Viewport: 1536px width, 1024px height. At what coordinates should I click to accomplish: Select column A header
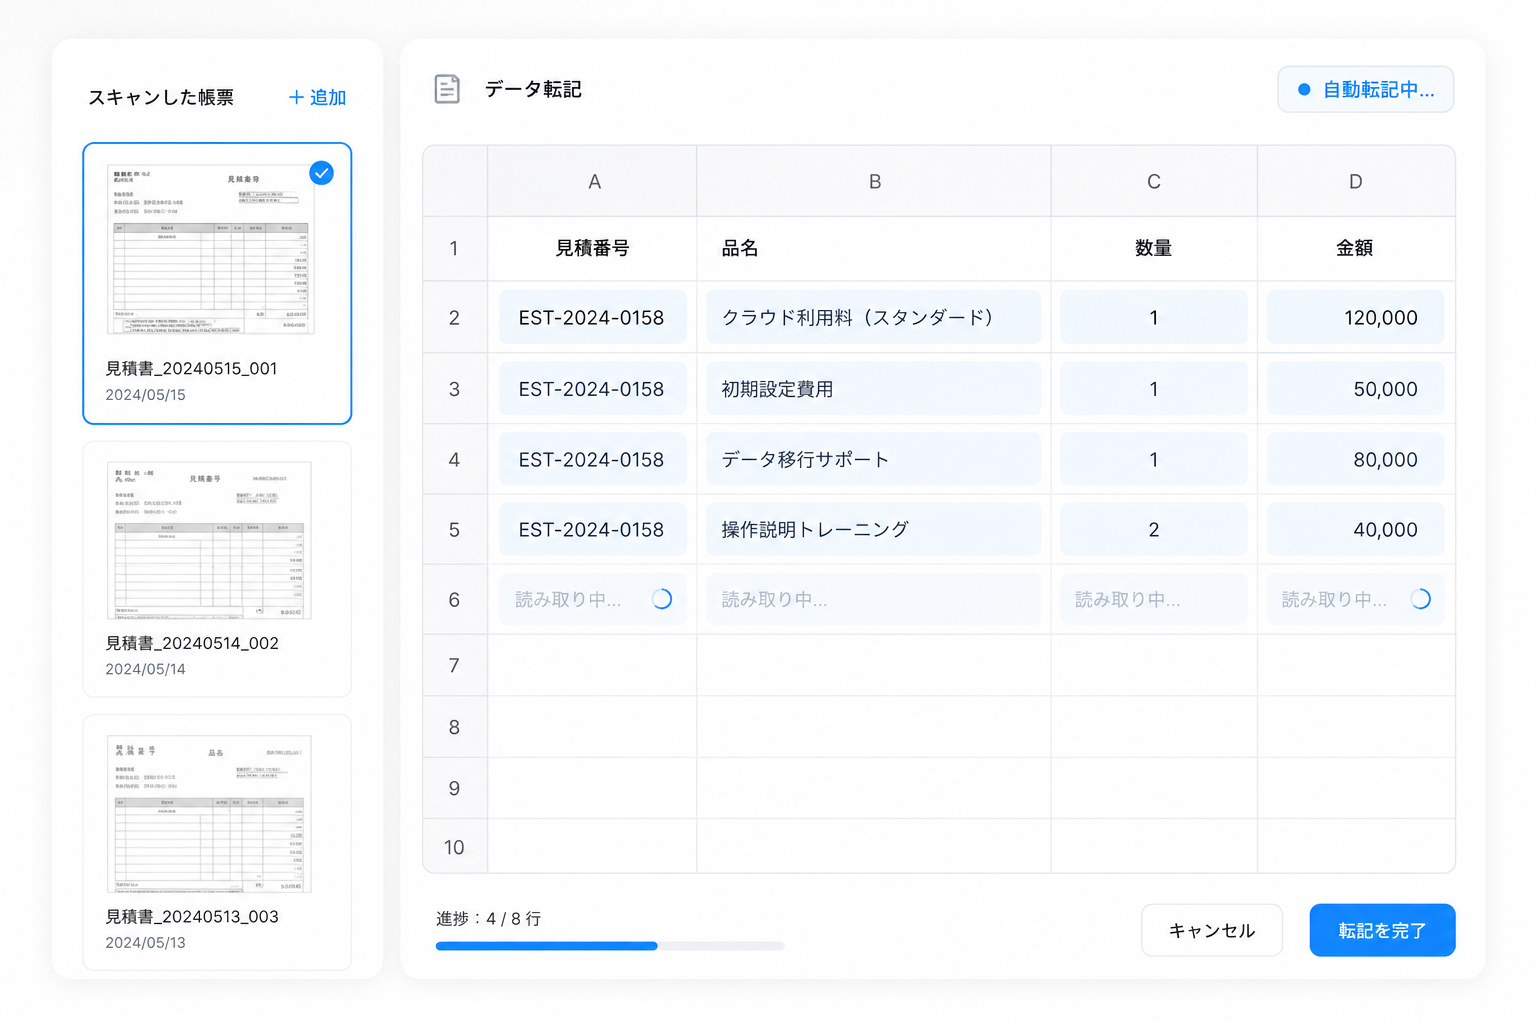[593, 182]
